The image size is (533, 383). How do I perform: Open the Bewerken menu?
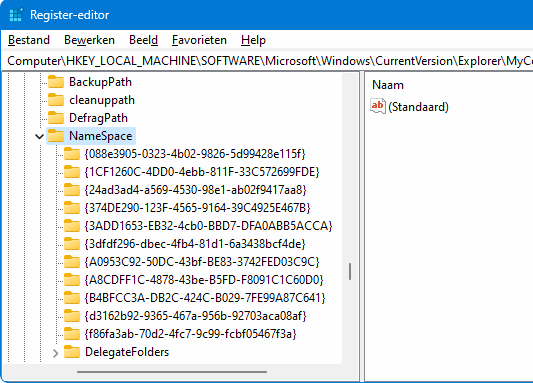(89, 40)
